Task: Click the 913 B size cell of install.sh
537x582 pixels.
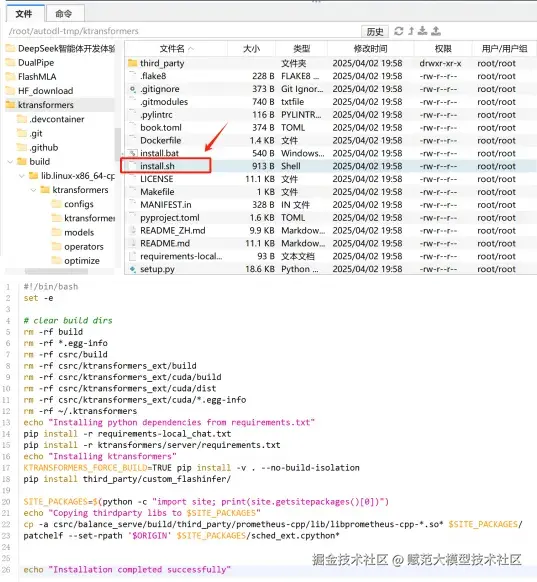Action: point(263,166)
